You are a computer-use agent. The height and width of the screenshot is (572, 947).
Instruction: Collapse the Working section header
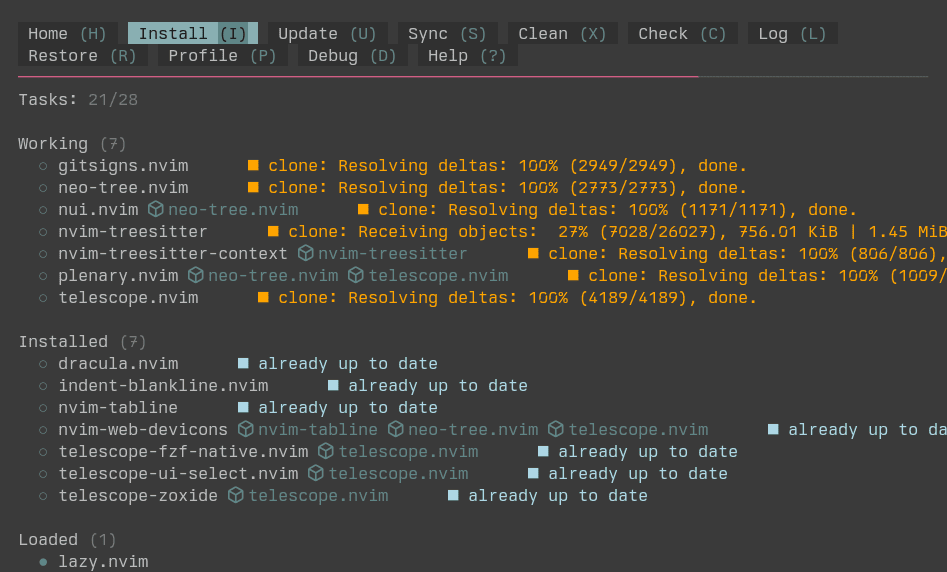pos(53,144)
